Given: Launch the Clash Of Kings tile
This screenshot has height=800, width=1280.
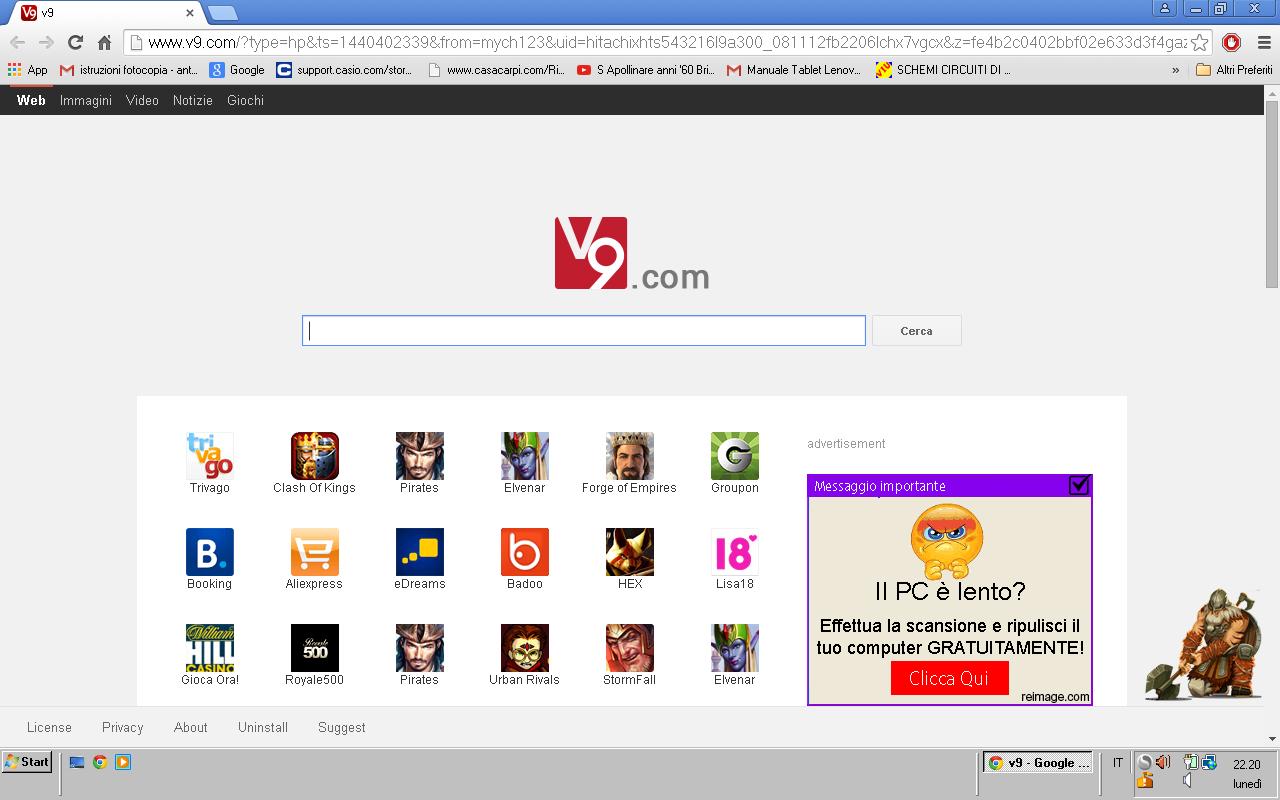Looking at the screenshot, I should click(x=314, y=456).
